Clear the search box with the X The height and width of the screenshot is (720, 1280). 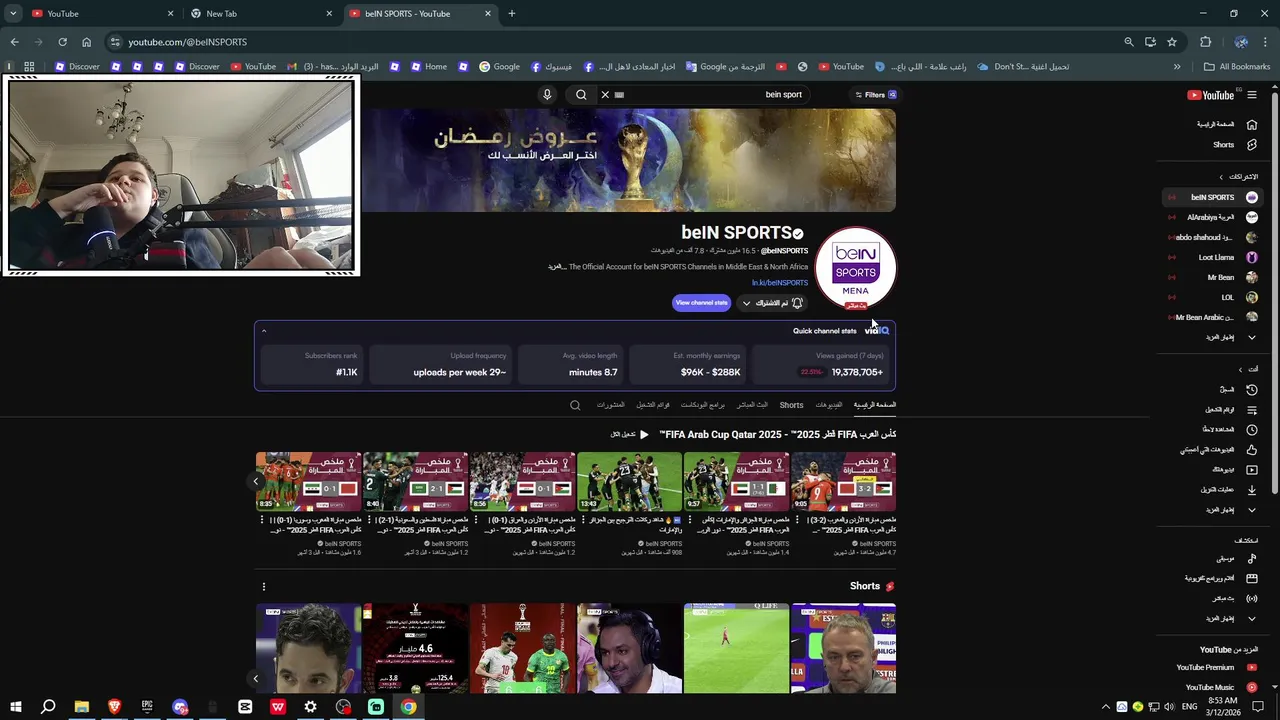click(605, 95)
